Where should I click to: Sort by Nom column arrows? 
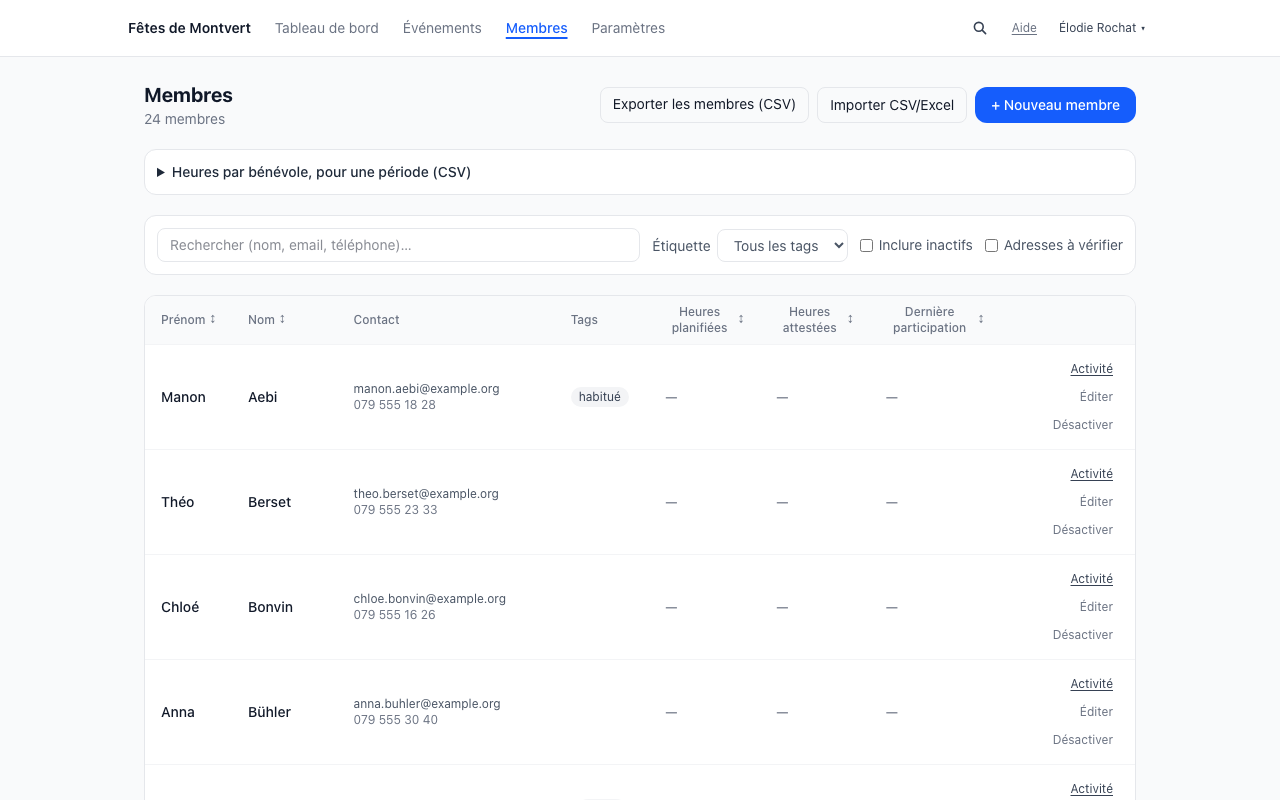click(282, 320)
